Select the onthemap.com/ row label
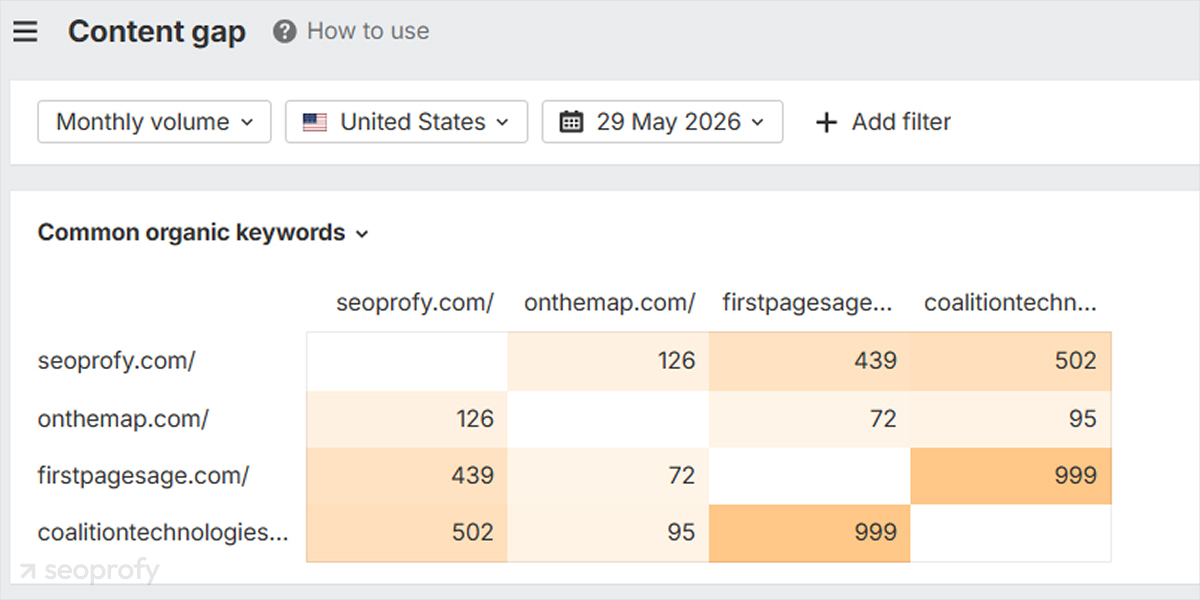Viewport: 1200px width, 600px height. coord(123,419)
